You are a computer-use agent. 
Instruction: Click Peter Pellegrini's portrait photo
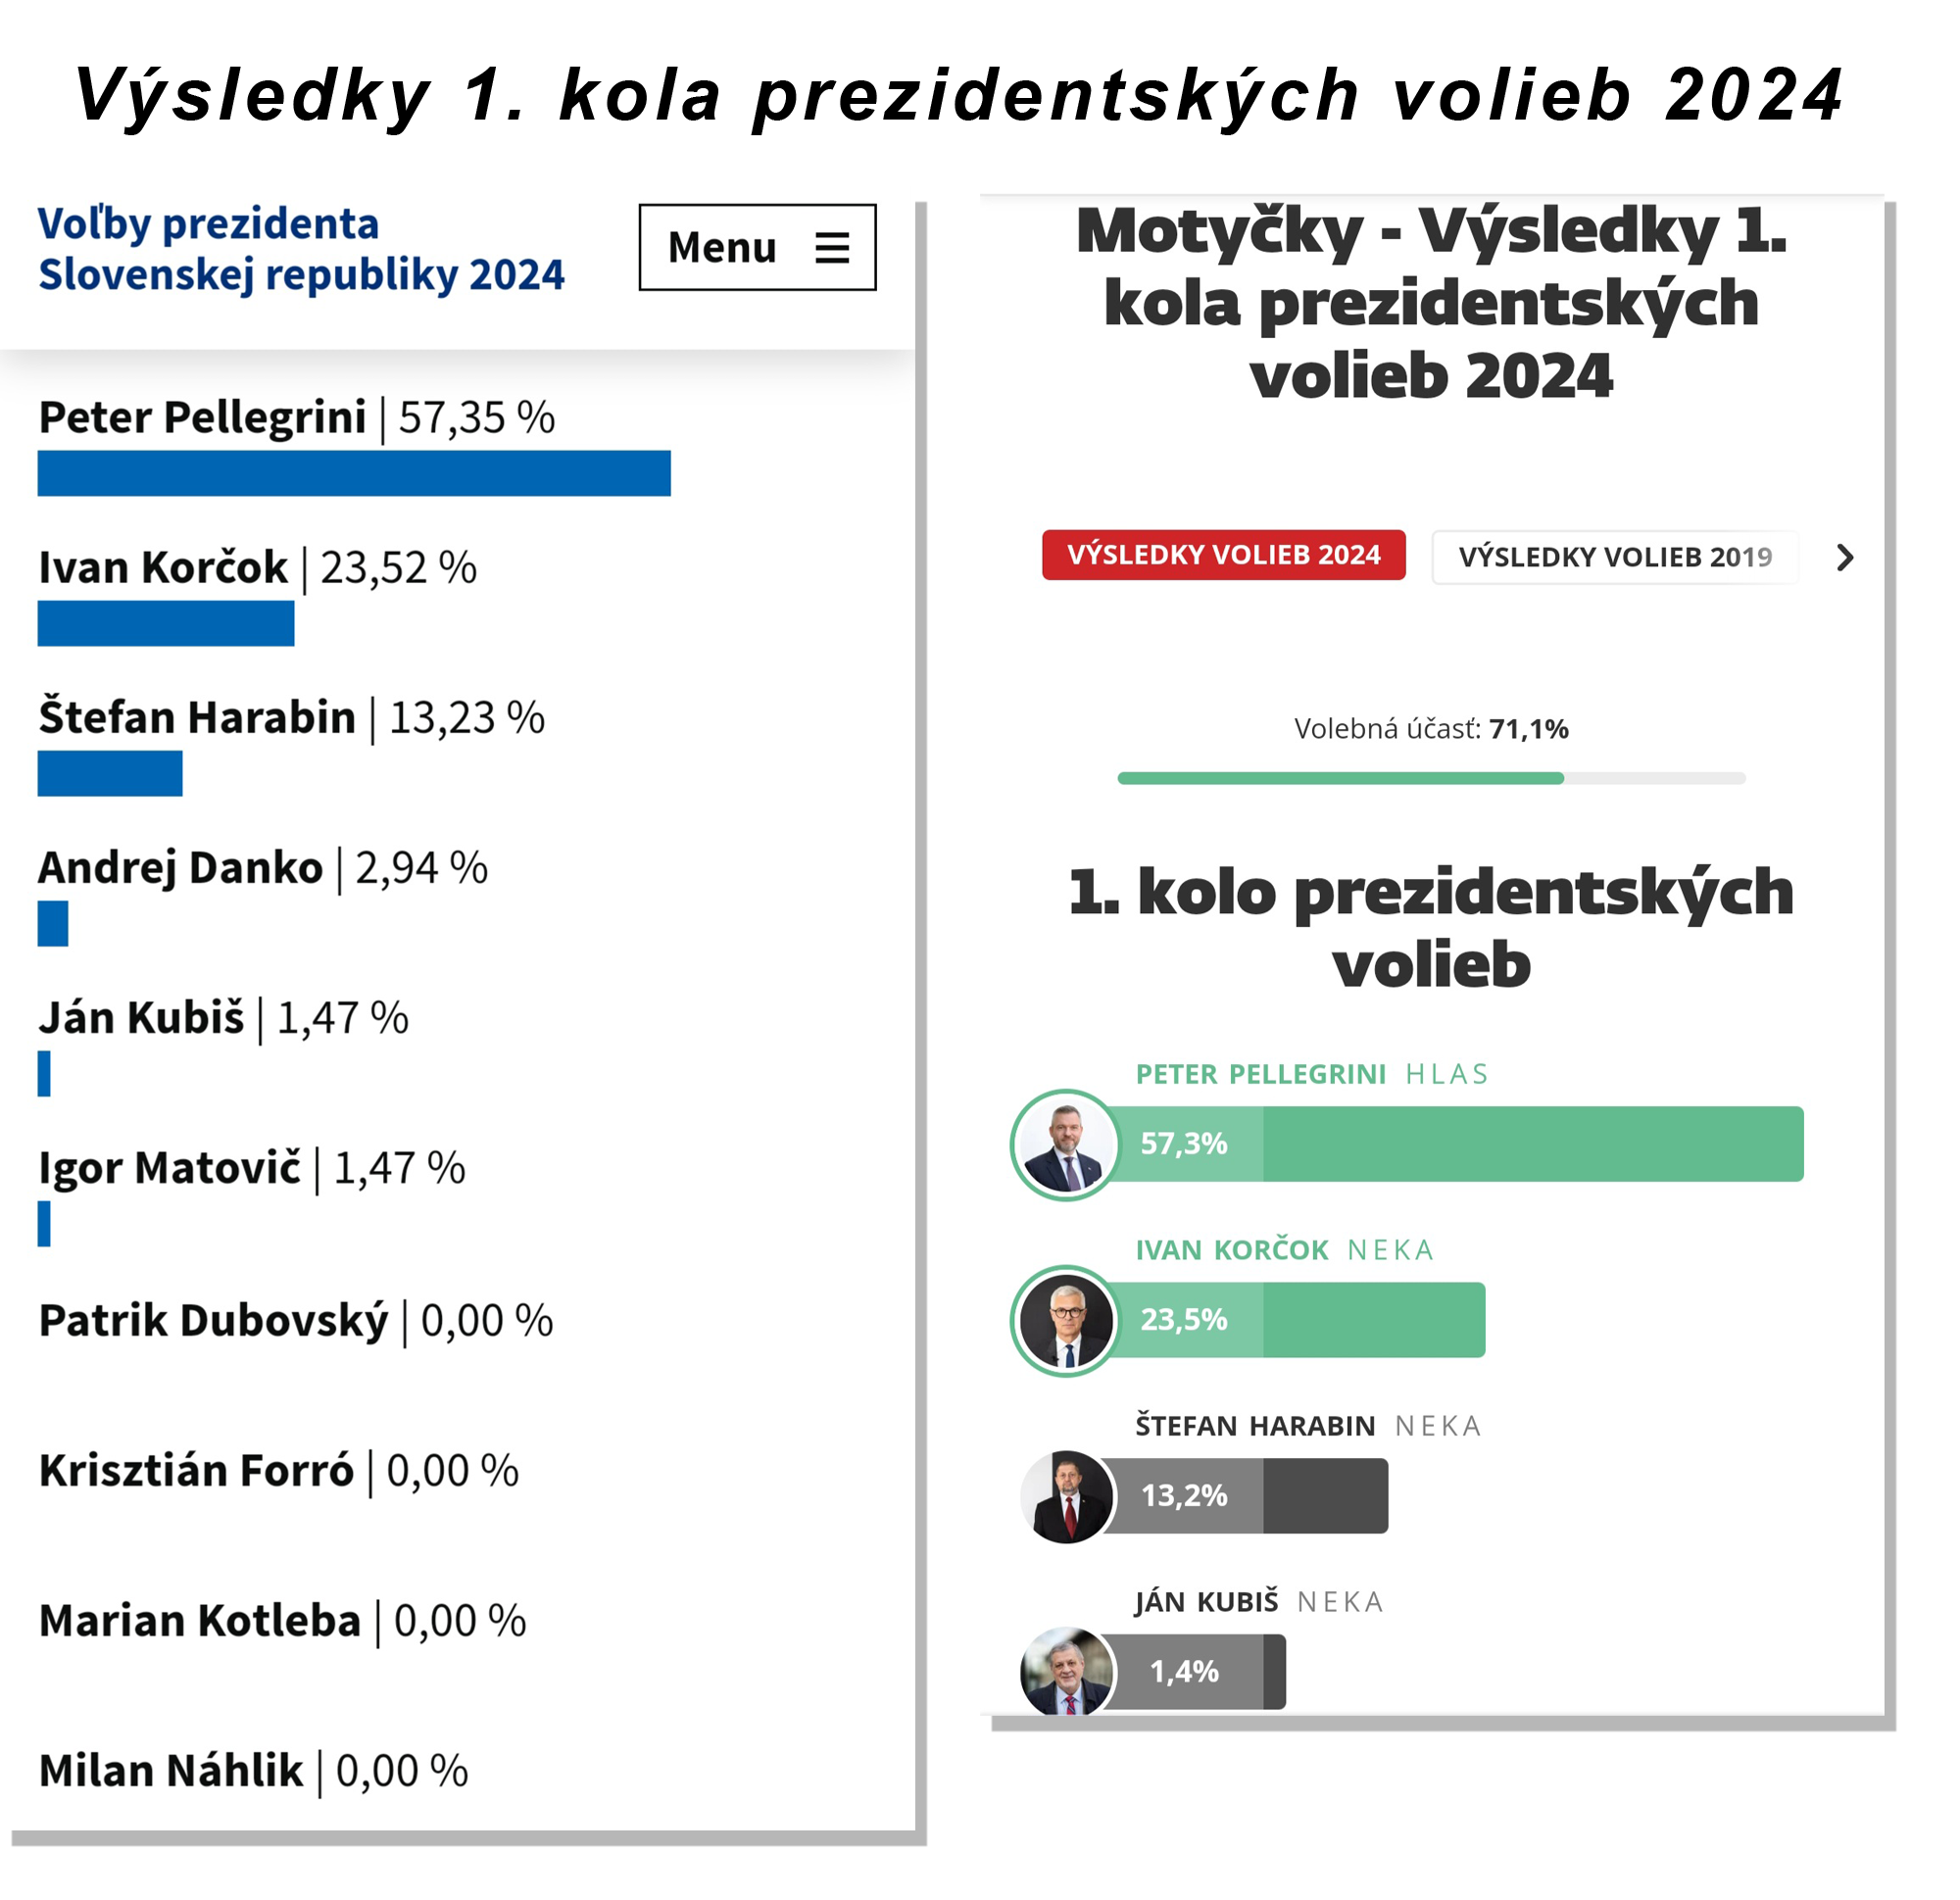(x=1066, y=1144)
